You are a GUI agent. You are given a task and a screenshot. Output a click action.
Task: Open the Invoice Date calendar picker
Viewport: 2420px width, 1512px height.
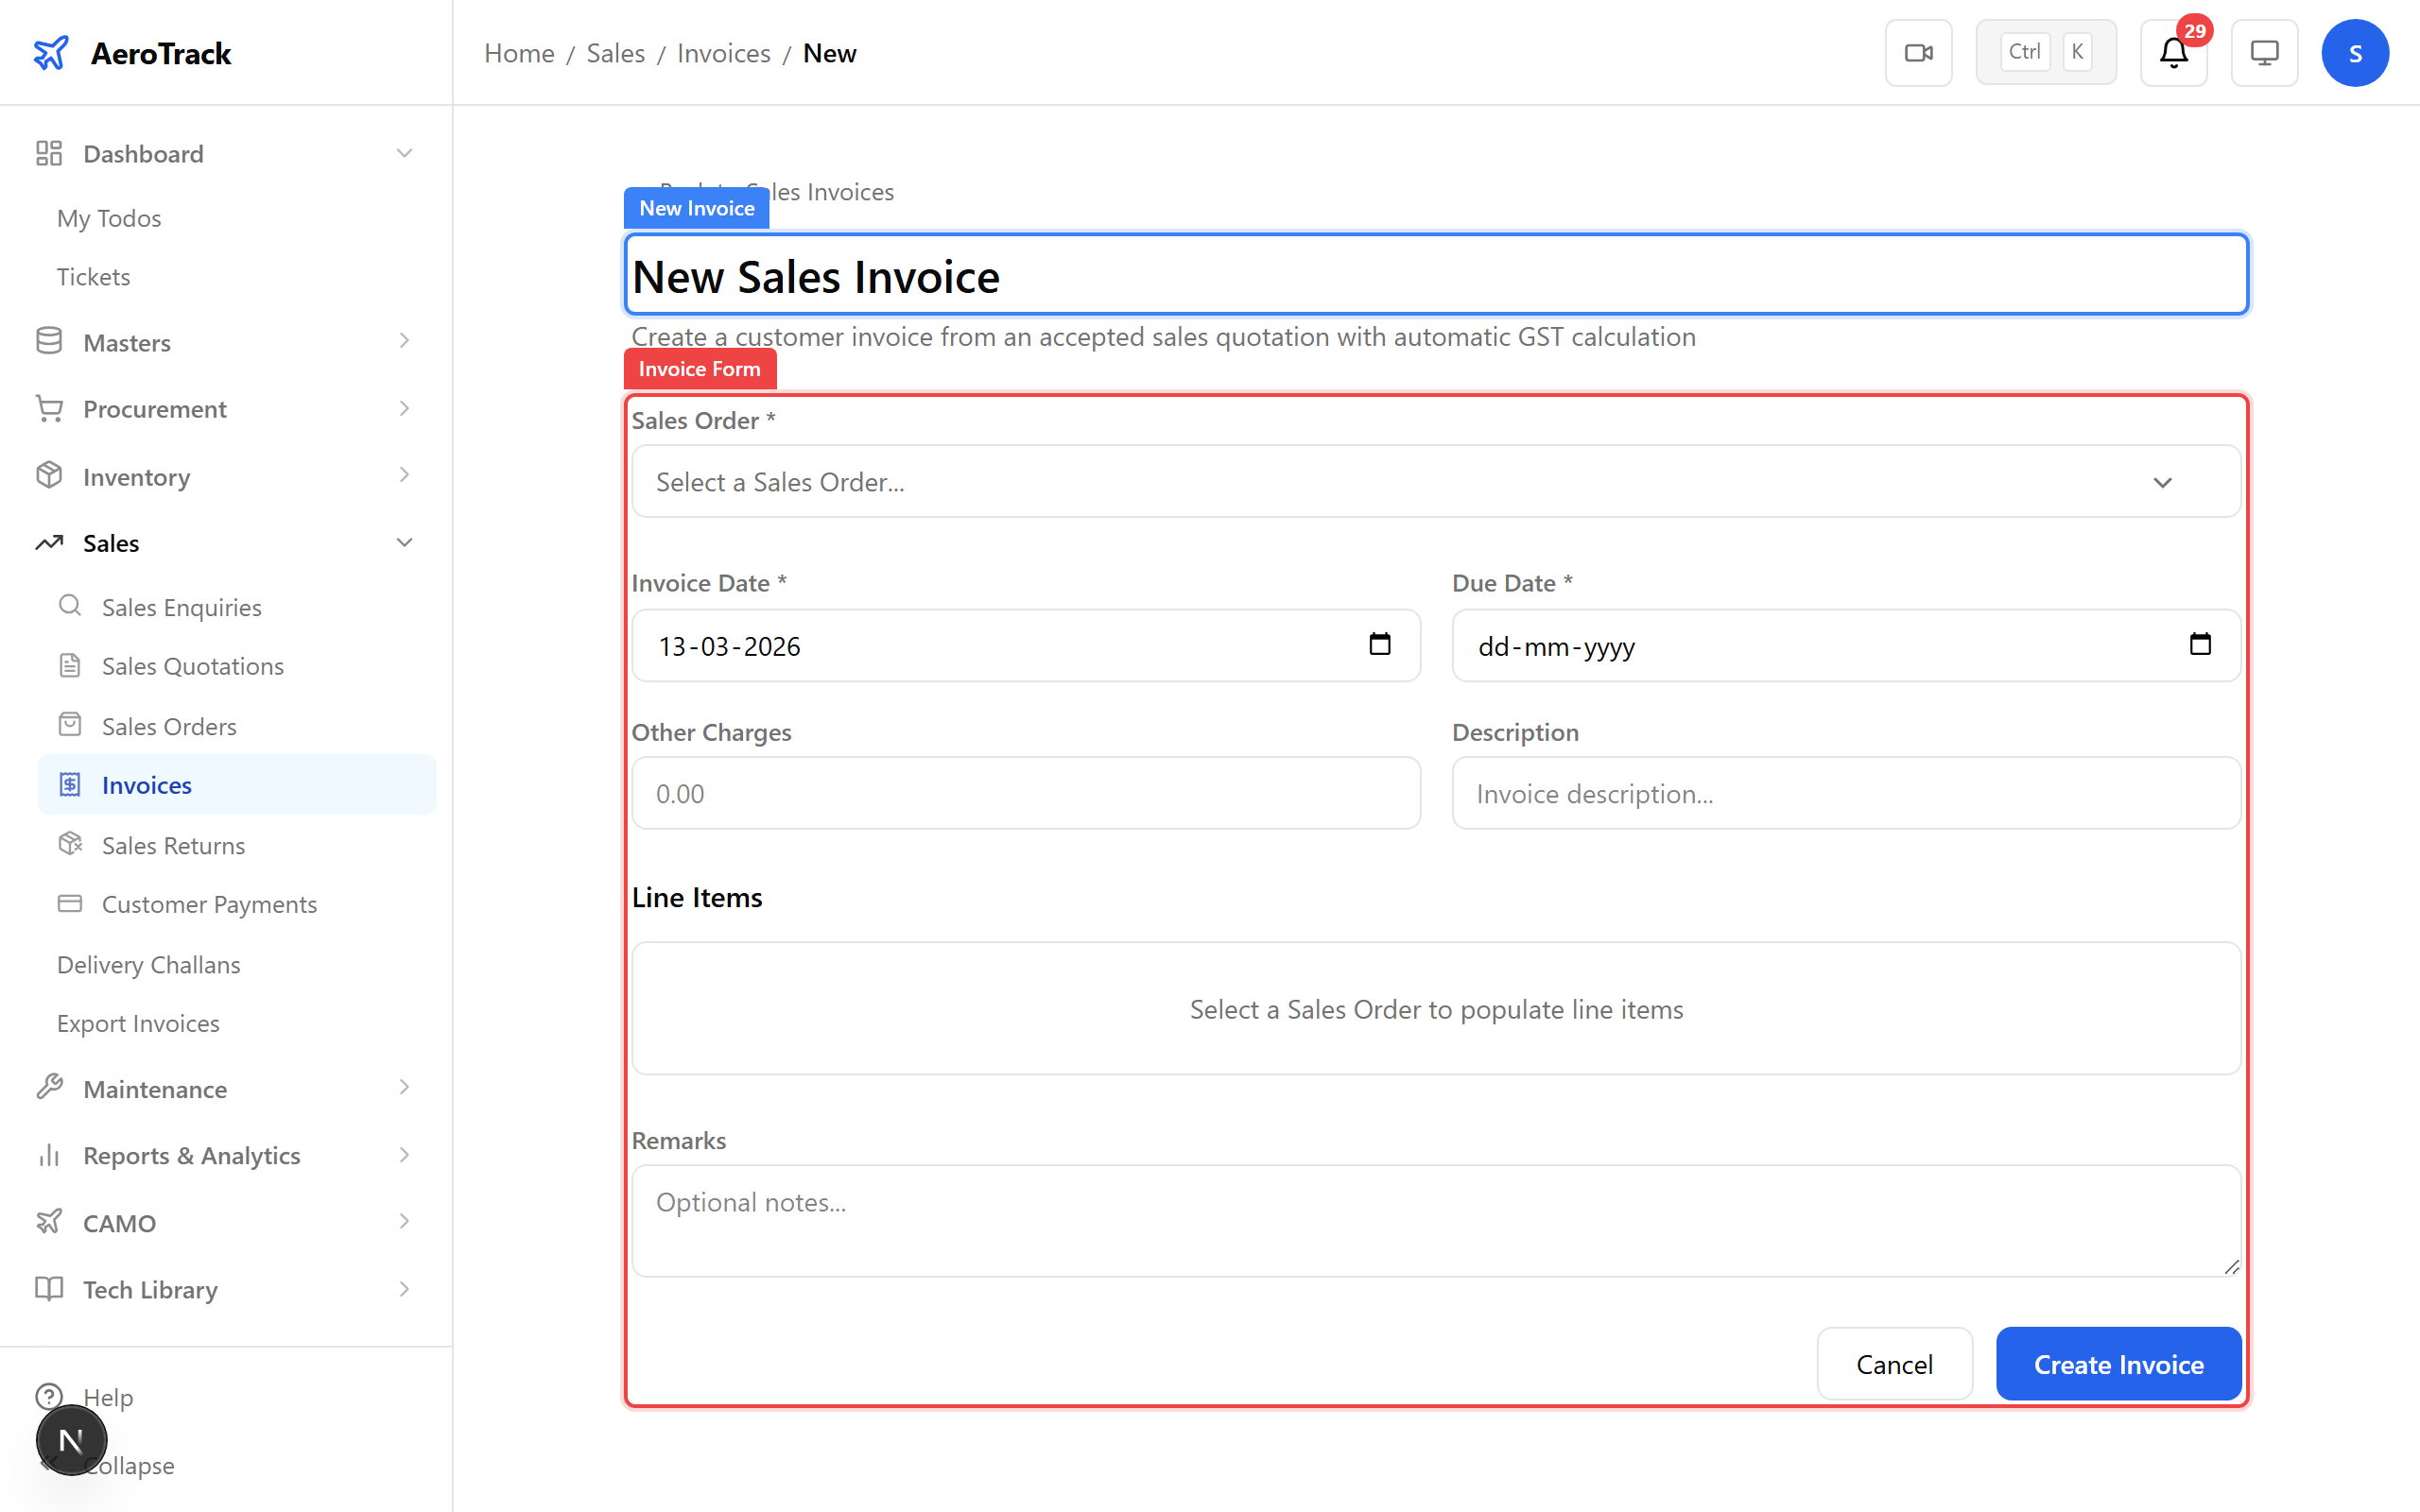click(x=1380, y=645)
